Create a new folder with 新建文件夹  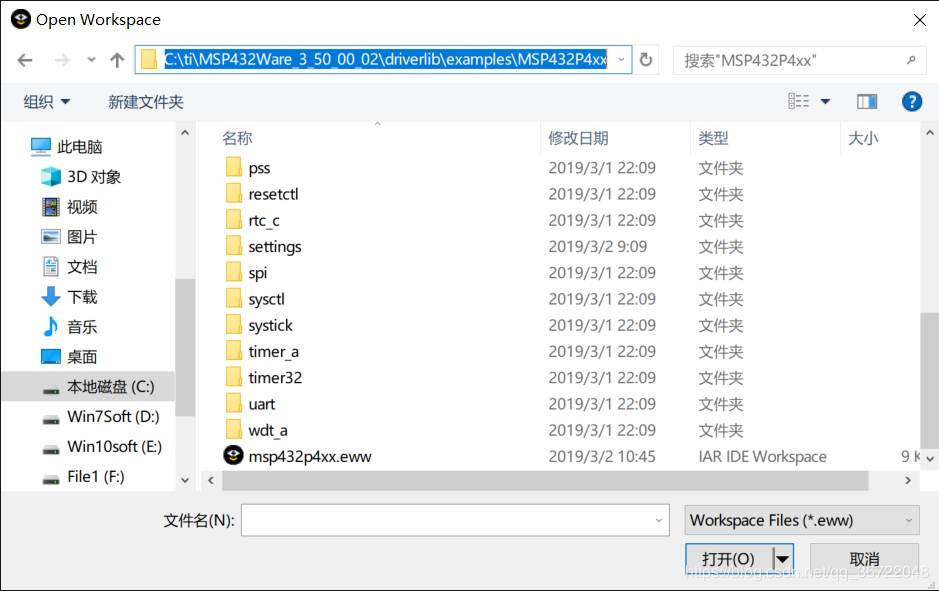pos(146,102)
